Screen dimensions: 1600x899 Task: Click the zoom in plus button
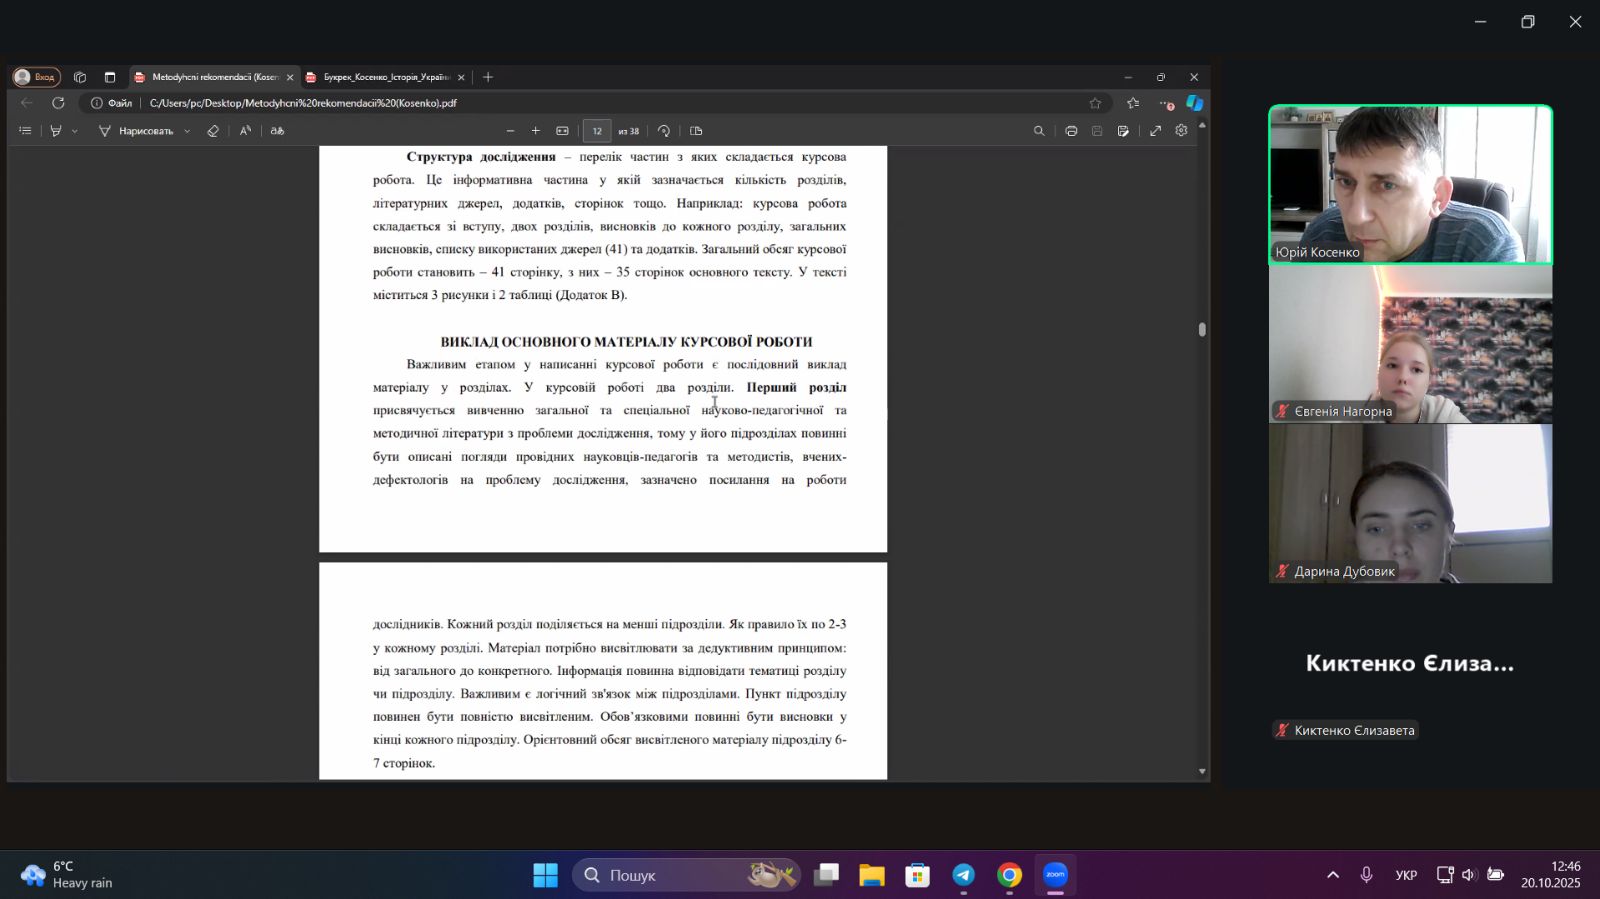[536, 131]
